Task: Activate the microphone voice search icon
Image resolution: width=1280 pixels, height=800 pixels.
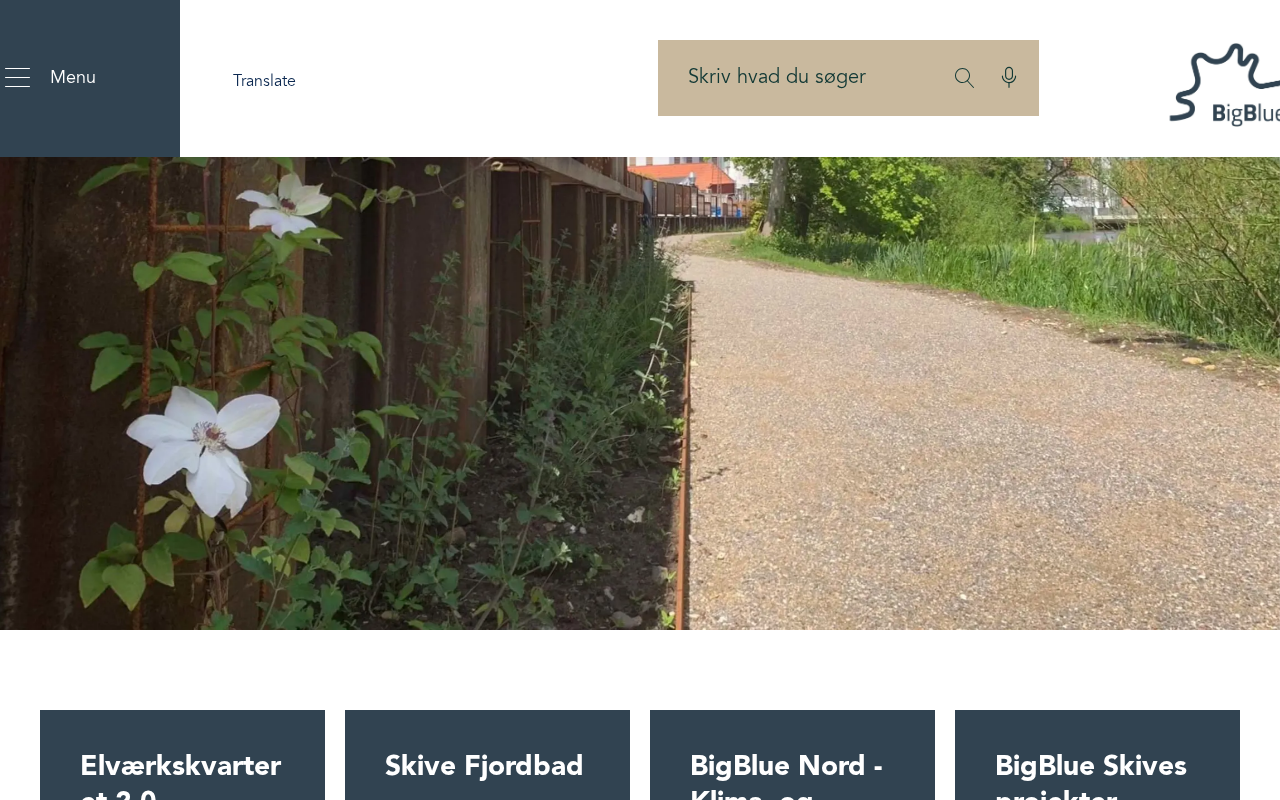Action: coord(1009,77)
